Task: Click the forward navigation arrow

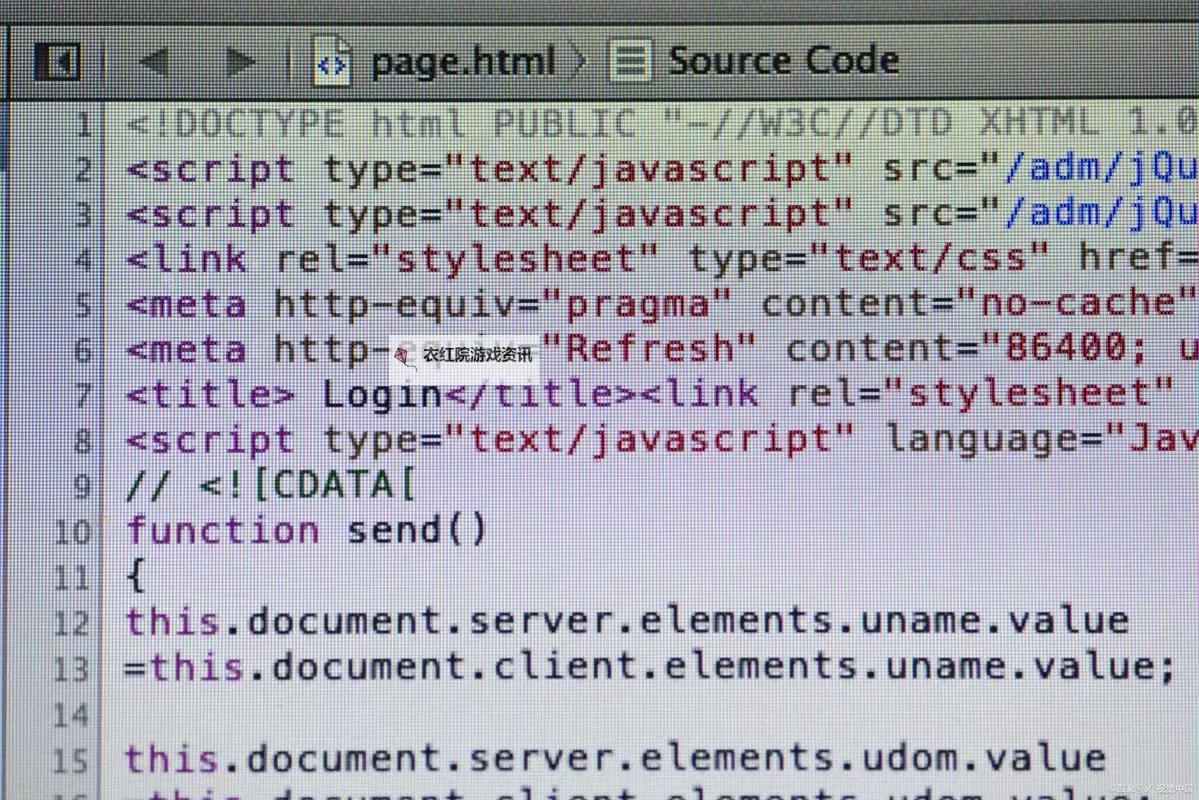Action: 240,62
